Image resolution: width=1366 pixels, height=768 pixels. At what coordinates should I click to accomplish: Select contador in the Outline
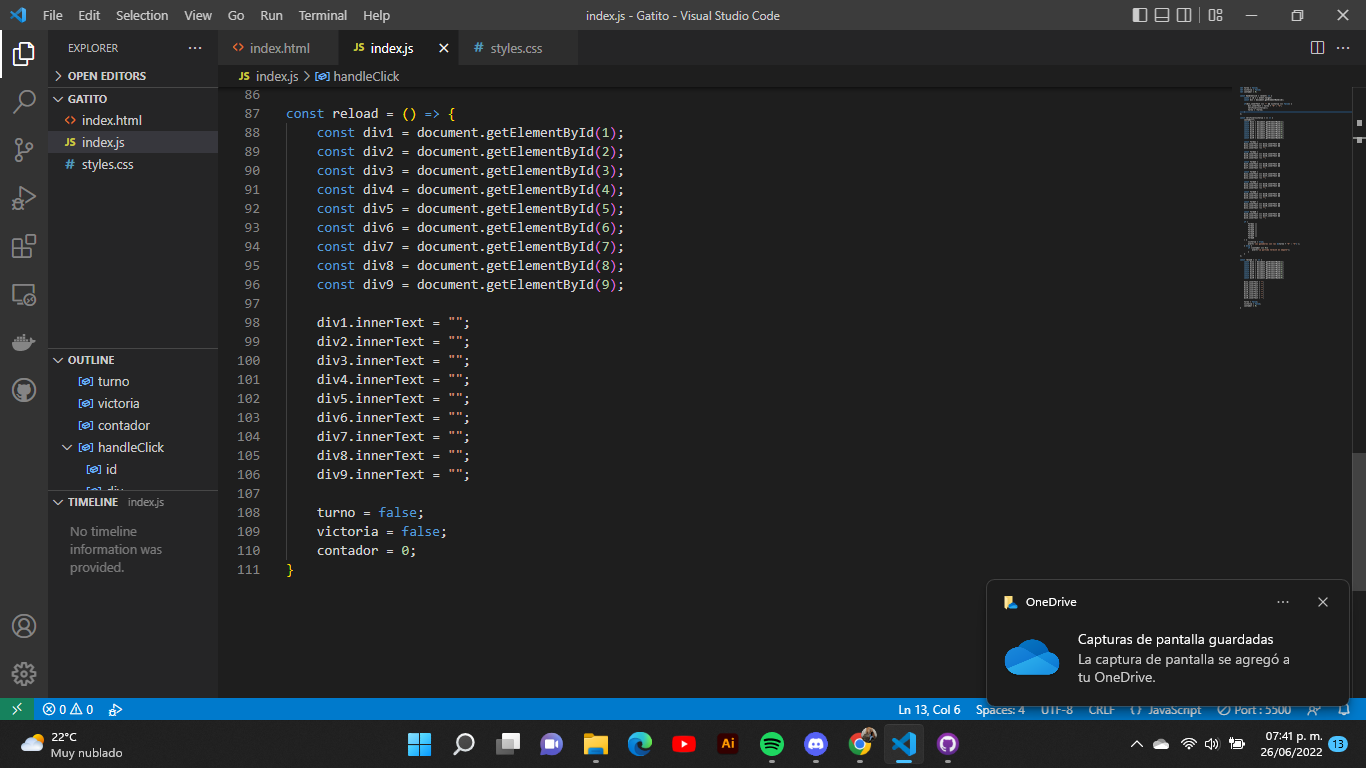(133, 425)
